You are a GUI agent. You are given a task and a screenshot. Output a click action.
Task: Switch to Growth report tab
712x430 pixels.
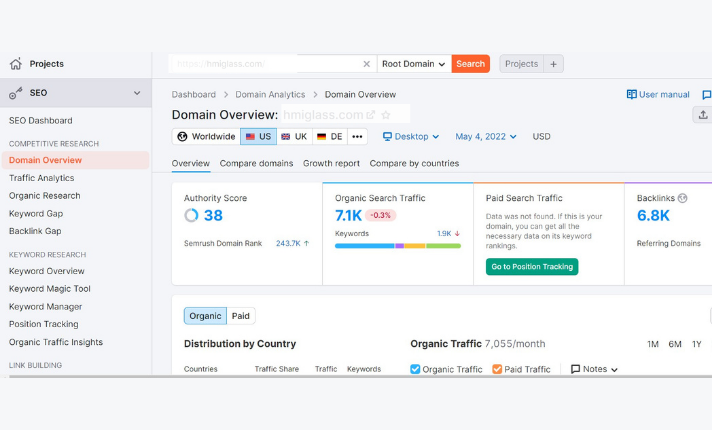(331, 163)
